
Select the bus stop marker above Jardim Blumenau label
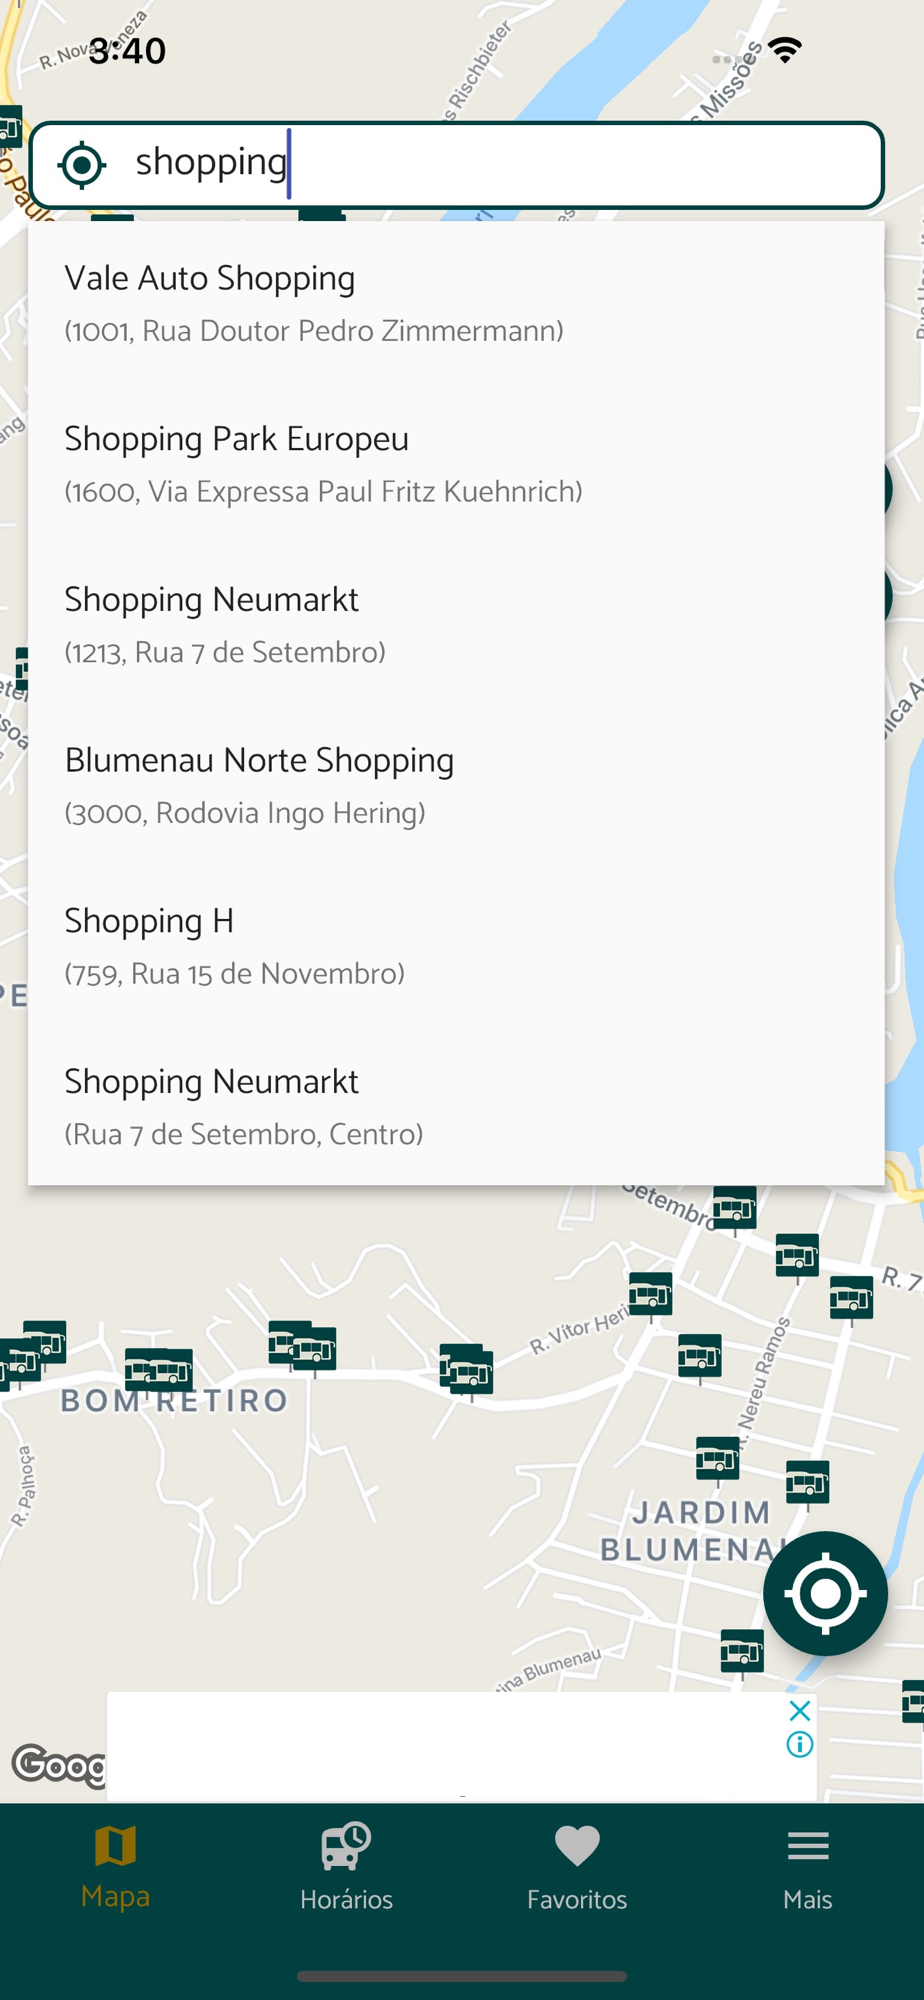tap(717, 1457)
